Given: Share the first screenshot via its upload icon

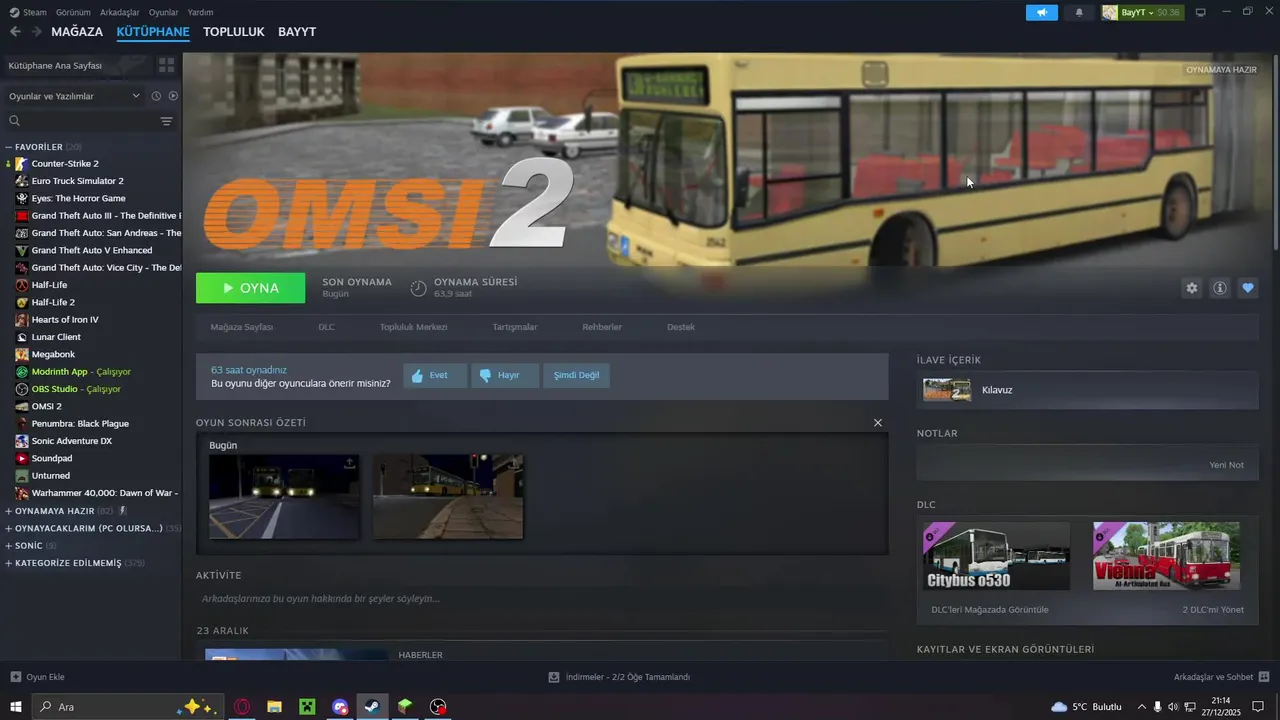Looking at the screenshot, I should (x=349, y=464).
